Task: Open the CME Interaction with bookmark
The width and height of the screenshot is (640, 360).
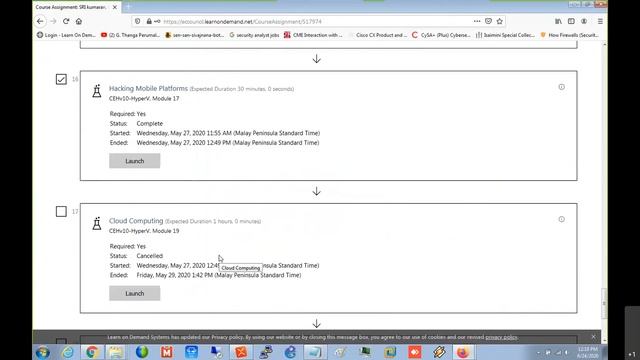Action: 313,35
